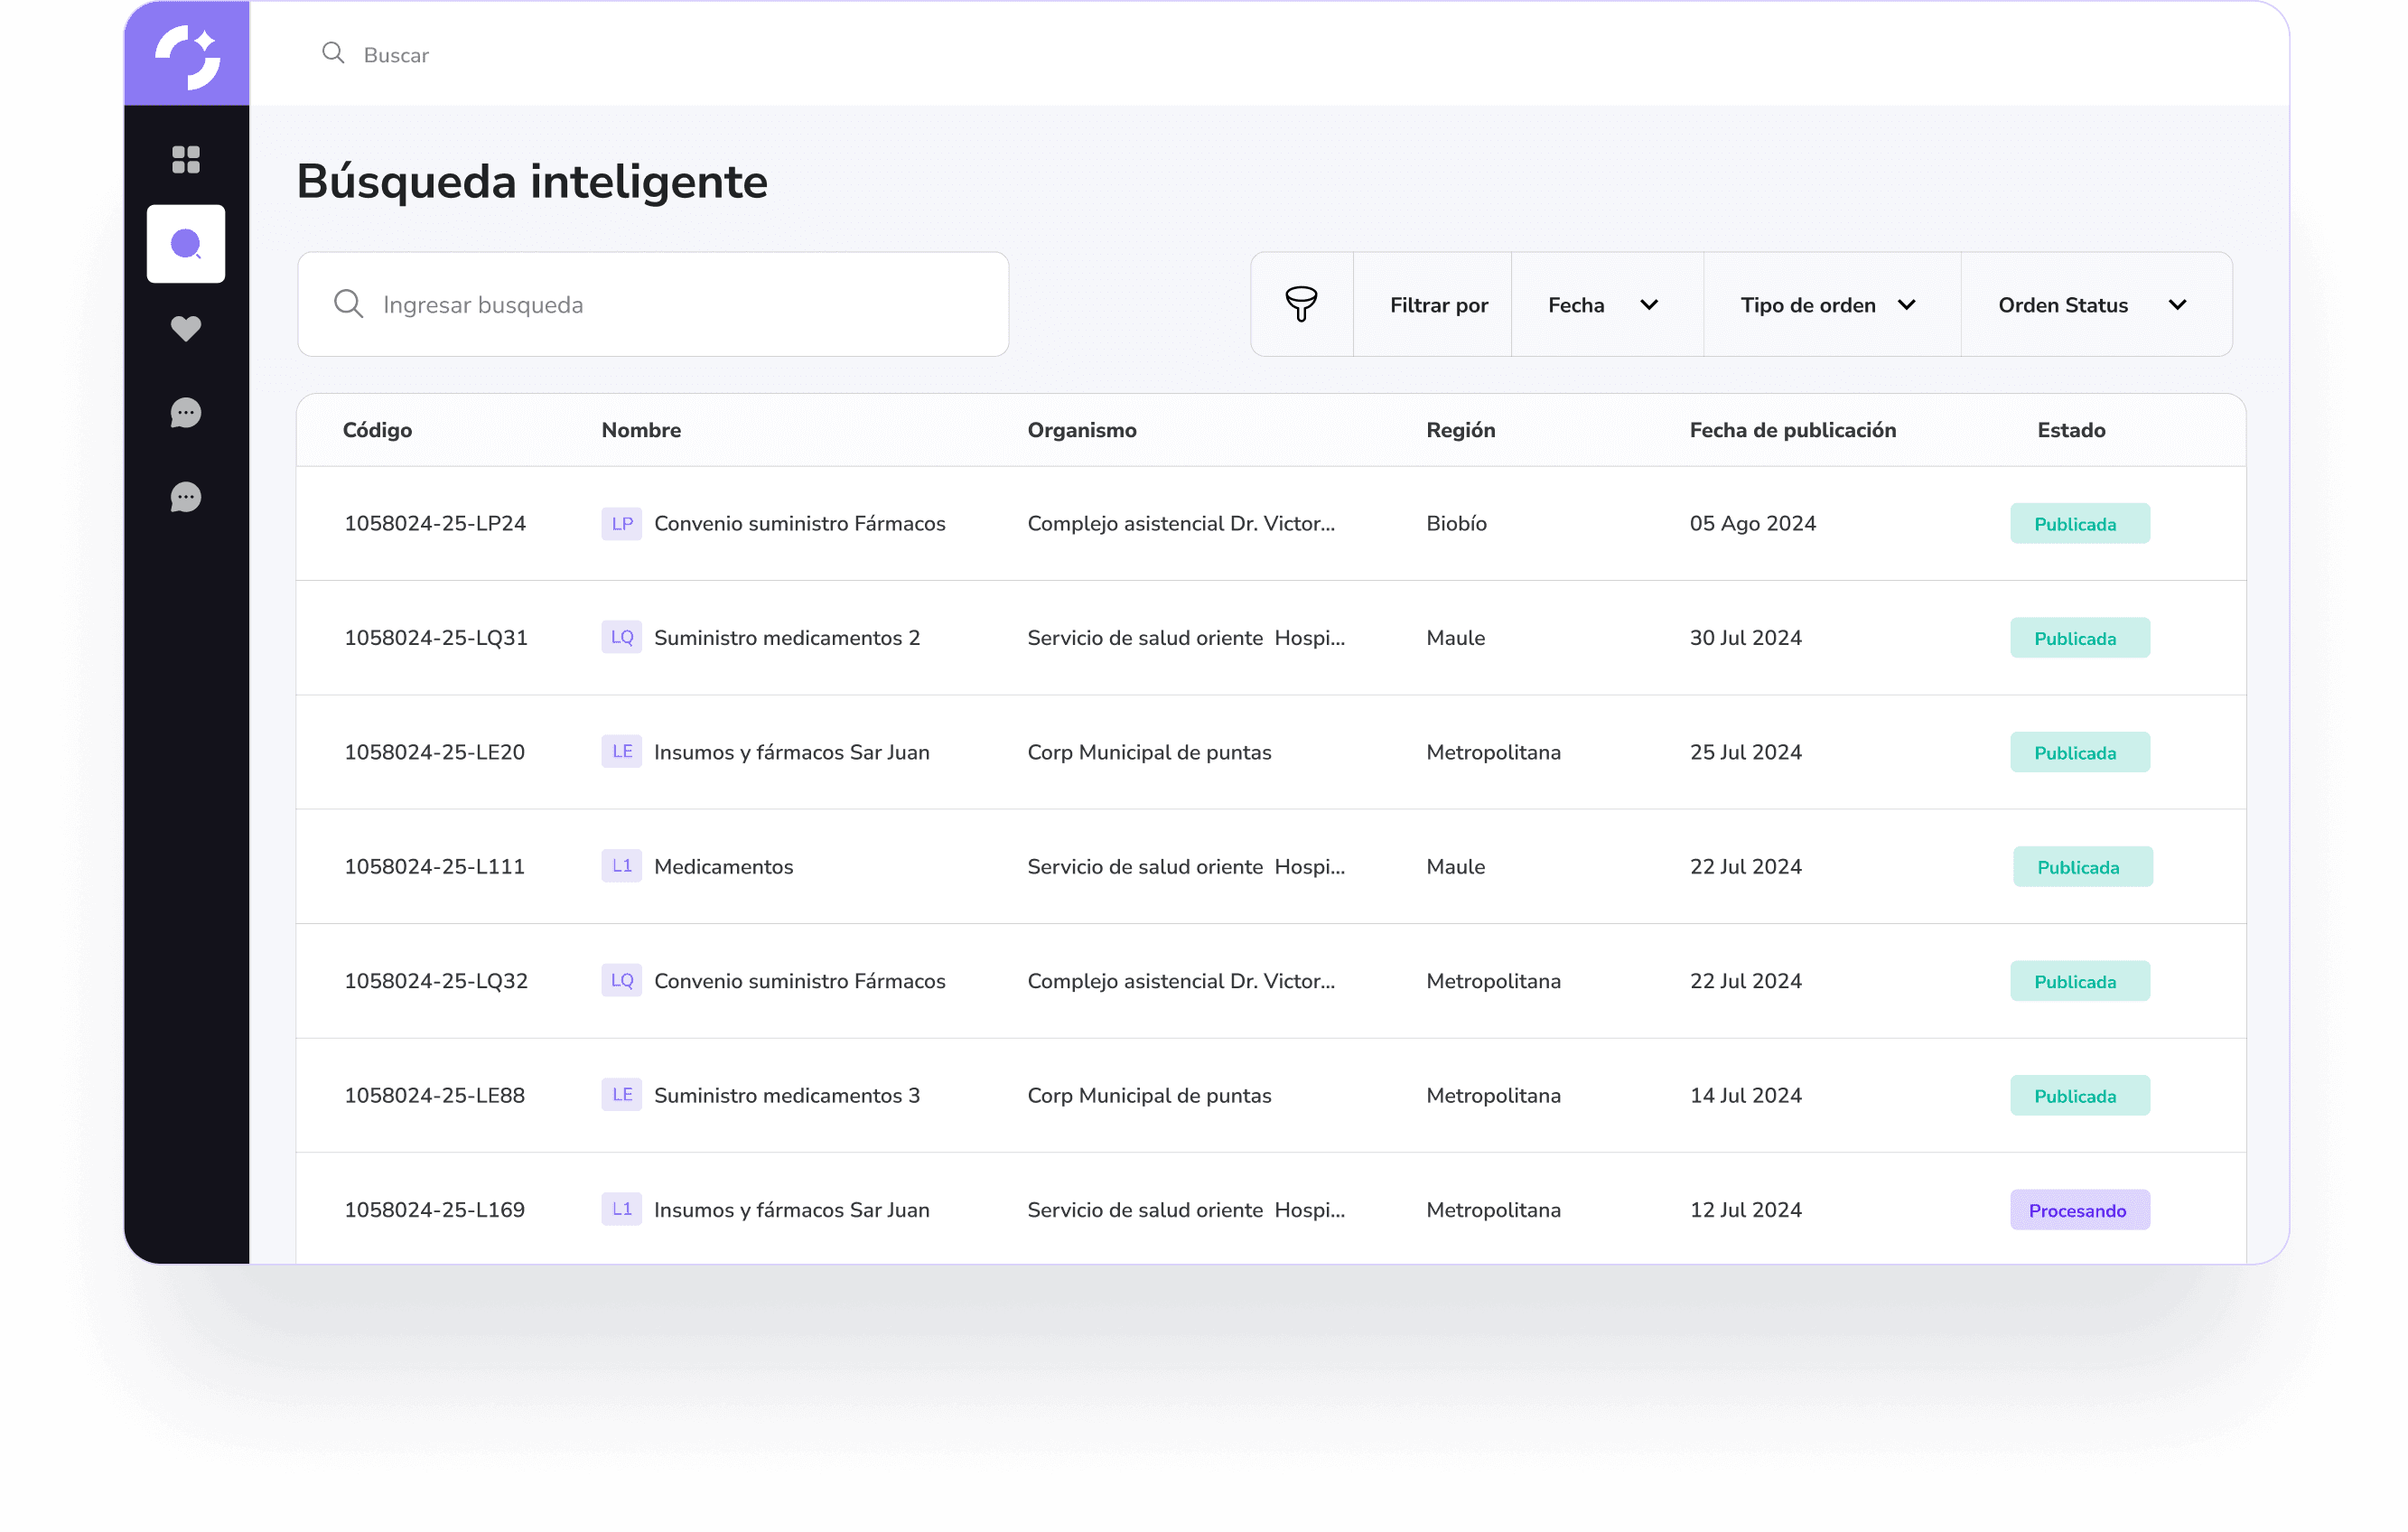This screenshot has width=2408, height=1532.
Task: Click Servicio de salud oriente in L169 row
Action: 1186,1210
